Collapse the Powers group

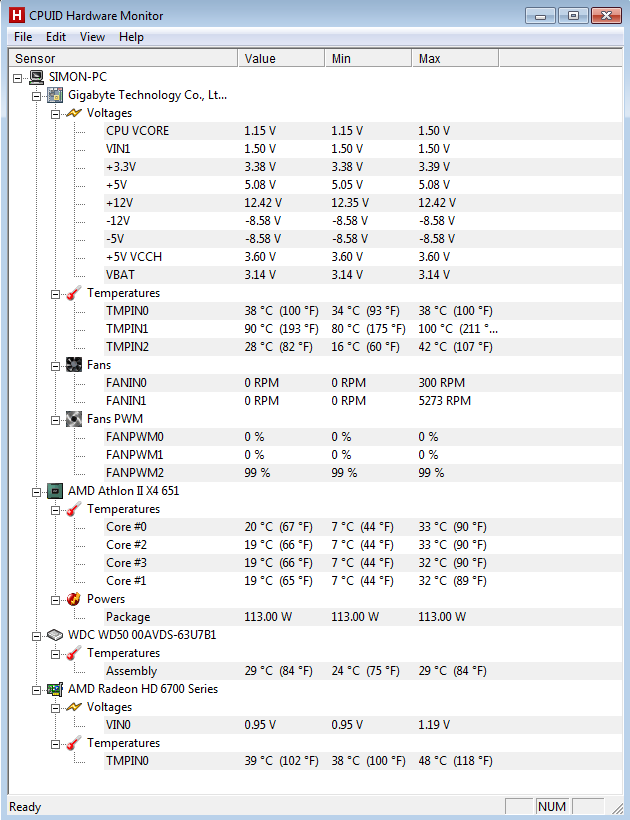(x=55, y=600)
